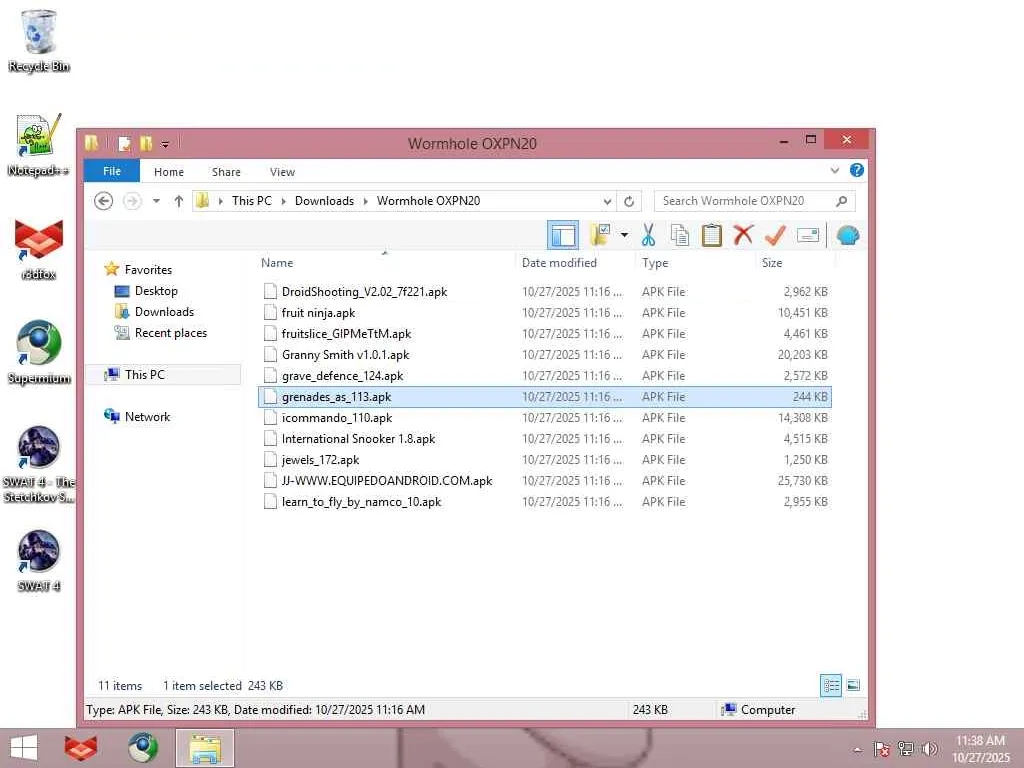The image size is (1024, 768).
Task: Open Recent places under Favorites
Action: click(x=170, y=332)
